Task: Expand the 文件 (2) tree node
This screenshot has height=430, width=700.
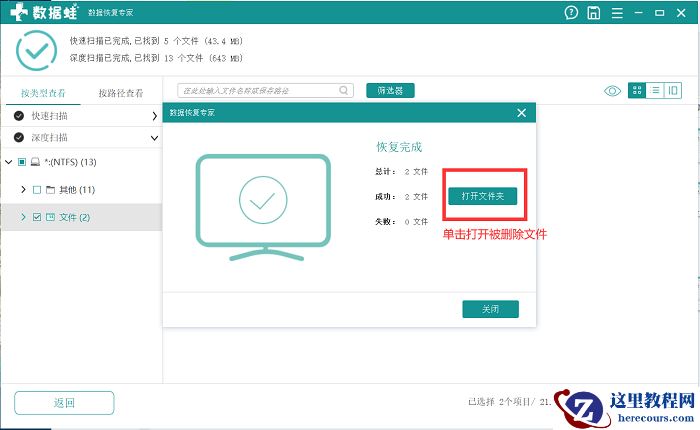Action: (23, 217)
